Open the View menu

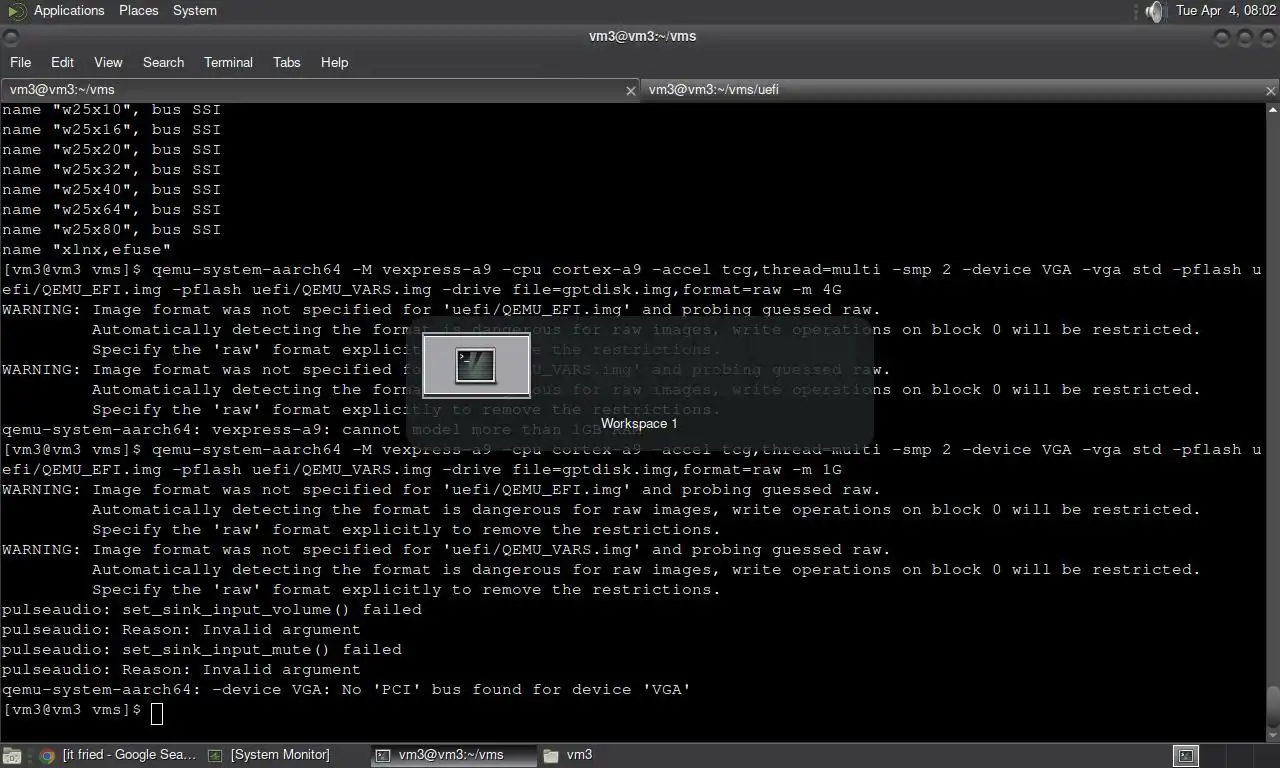coord(108,62)
